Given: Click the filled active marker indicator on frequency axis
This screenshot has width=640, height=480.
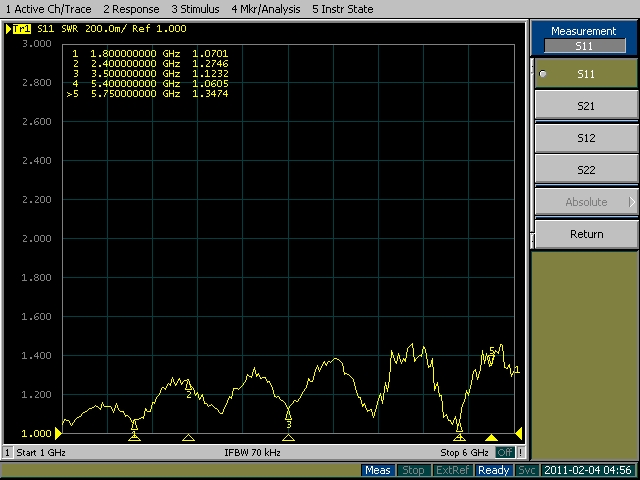Looking at the screenshot, I should (x=491, y=438).
